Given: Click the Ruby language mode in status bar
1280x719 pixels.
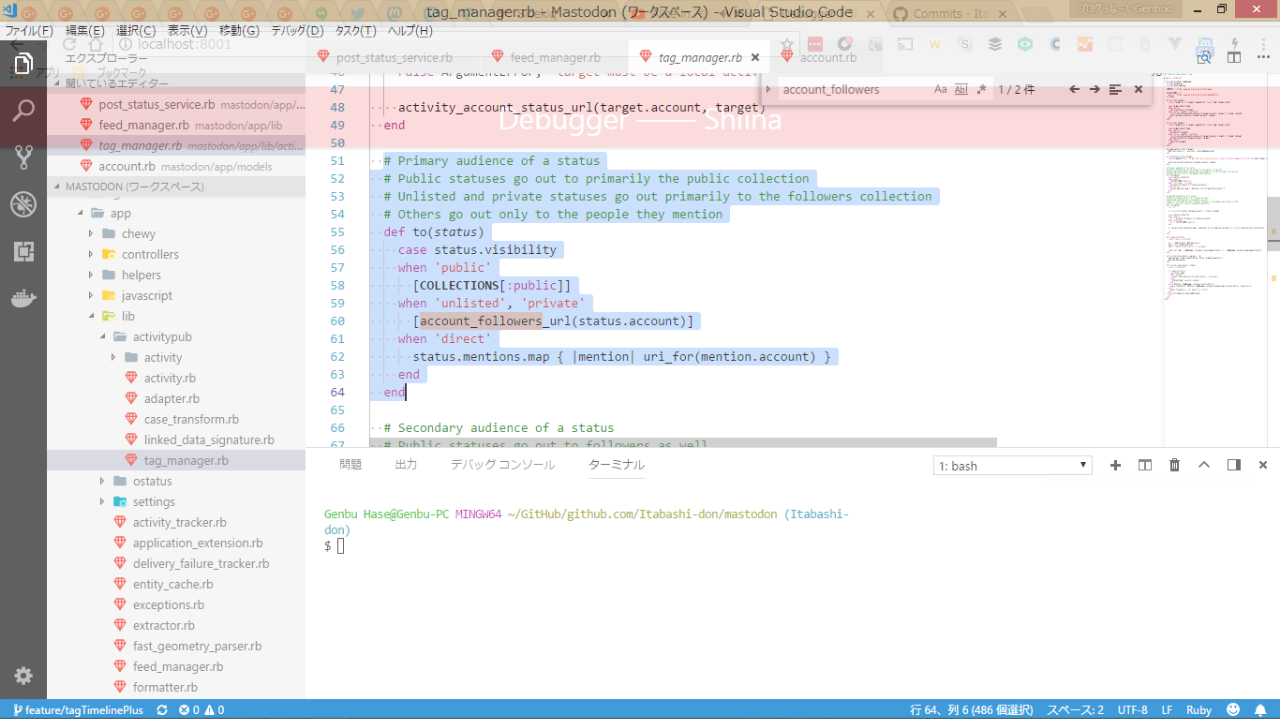Looking at the screenshot, I should pos(1198,710).
